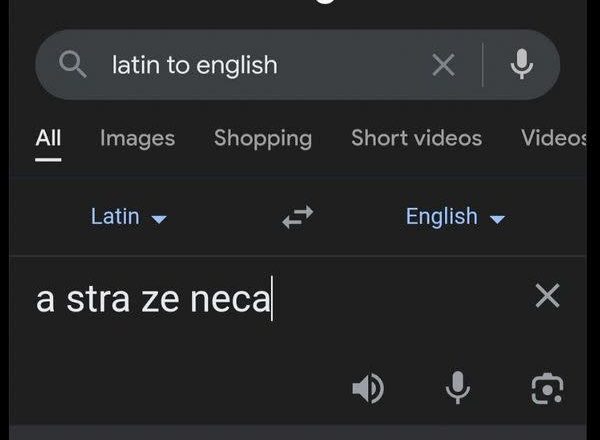Go to the Videos tab
Screen dimensions: 600x440
[x=554, y=138]
